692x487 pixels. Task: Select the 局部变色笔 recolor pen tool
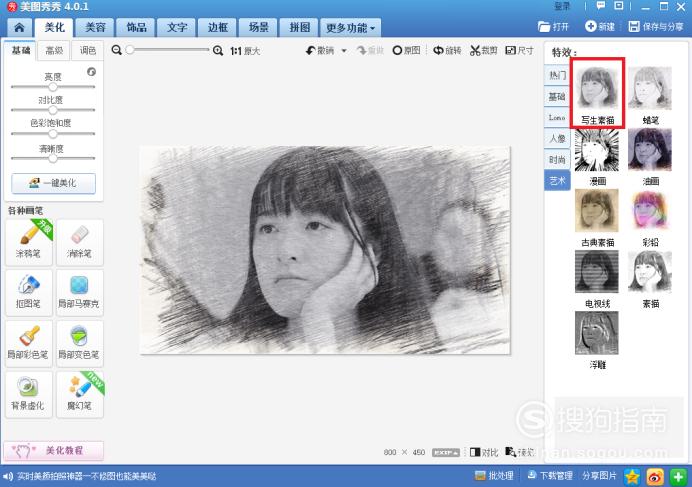[x=79, y=343]
